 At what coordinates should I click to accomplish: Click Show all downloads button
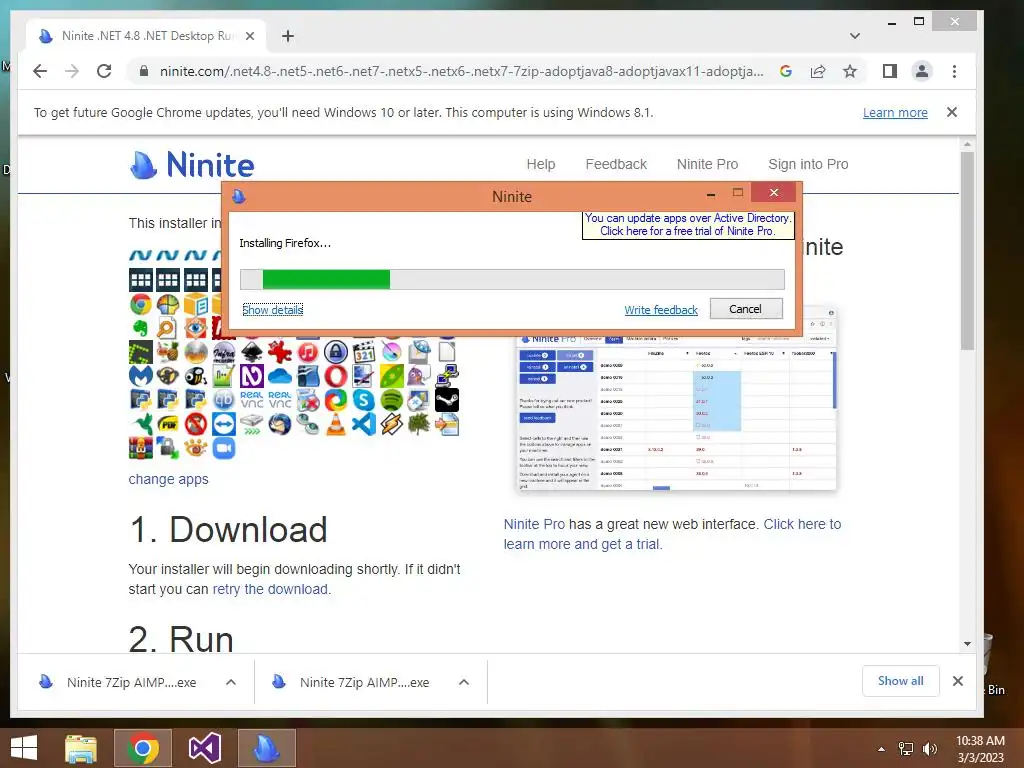point(901,681)
